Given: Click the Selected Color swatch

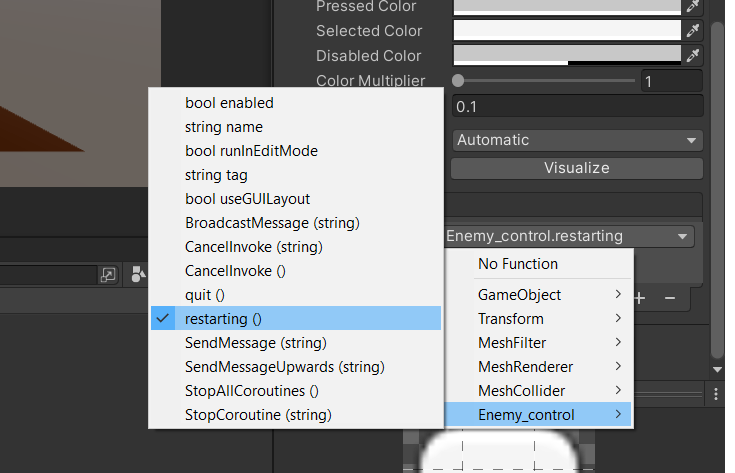Looking at the screenshot, I should (567, 30).
